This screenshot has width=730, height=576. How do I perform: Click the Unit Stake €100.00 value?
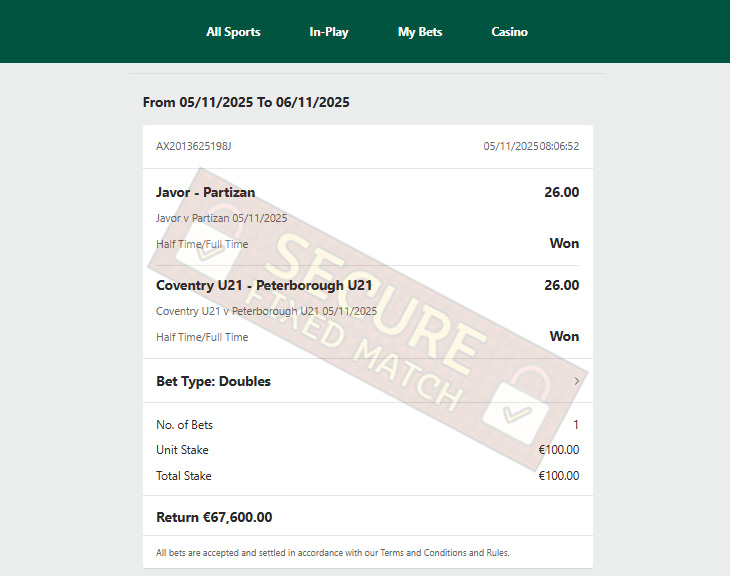click(559, 450)
